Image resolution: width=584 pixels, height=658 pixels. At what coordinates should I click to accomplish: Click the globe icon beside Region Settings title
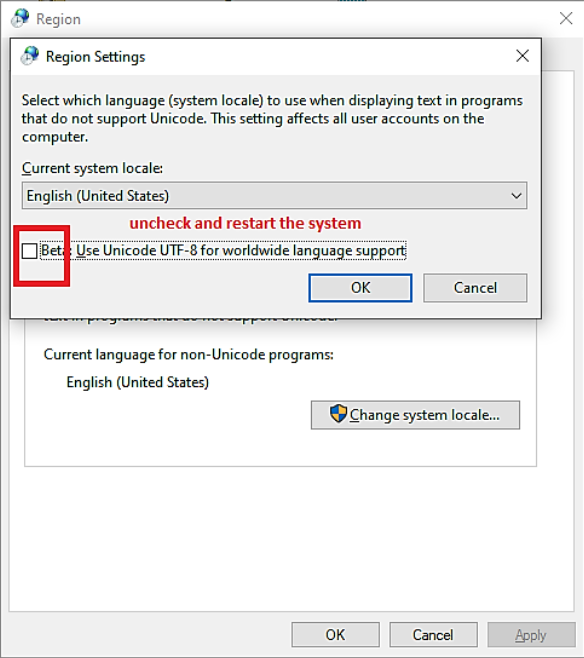30,56
